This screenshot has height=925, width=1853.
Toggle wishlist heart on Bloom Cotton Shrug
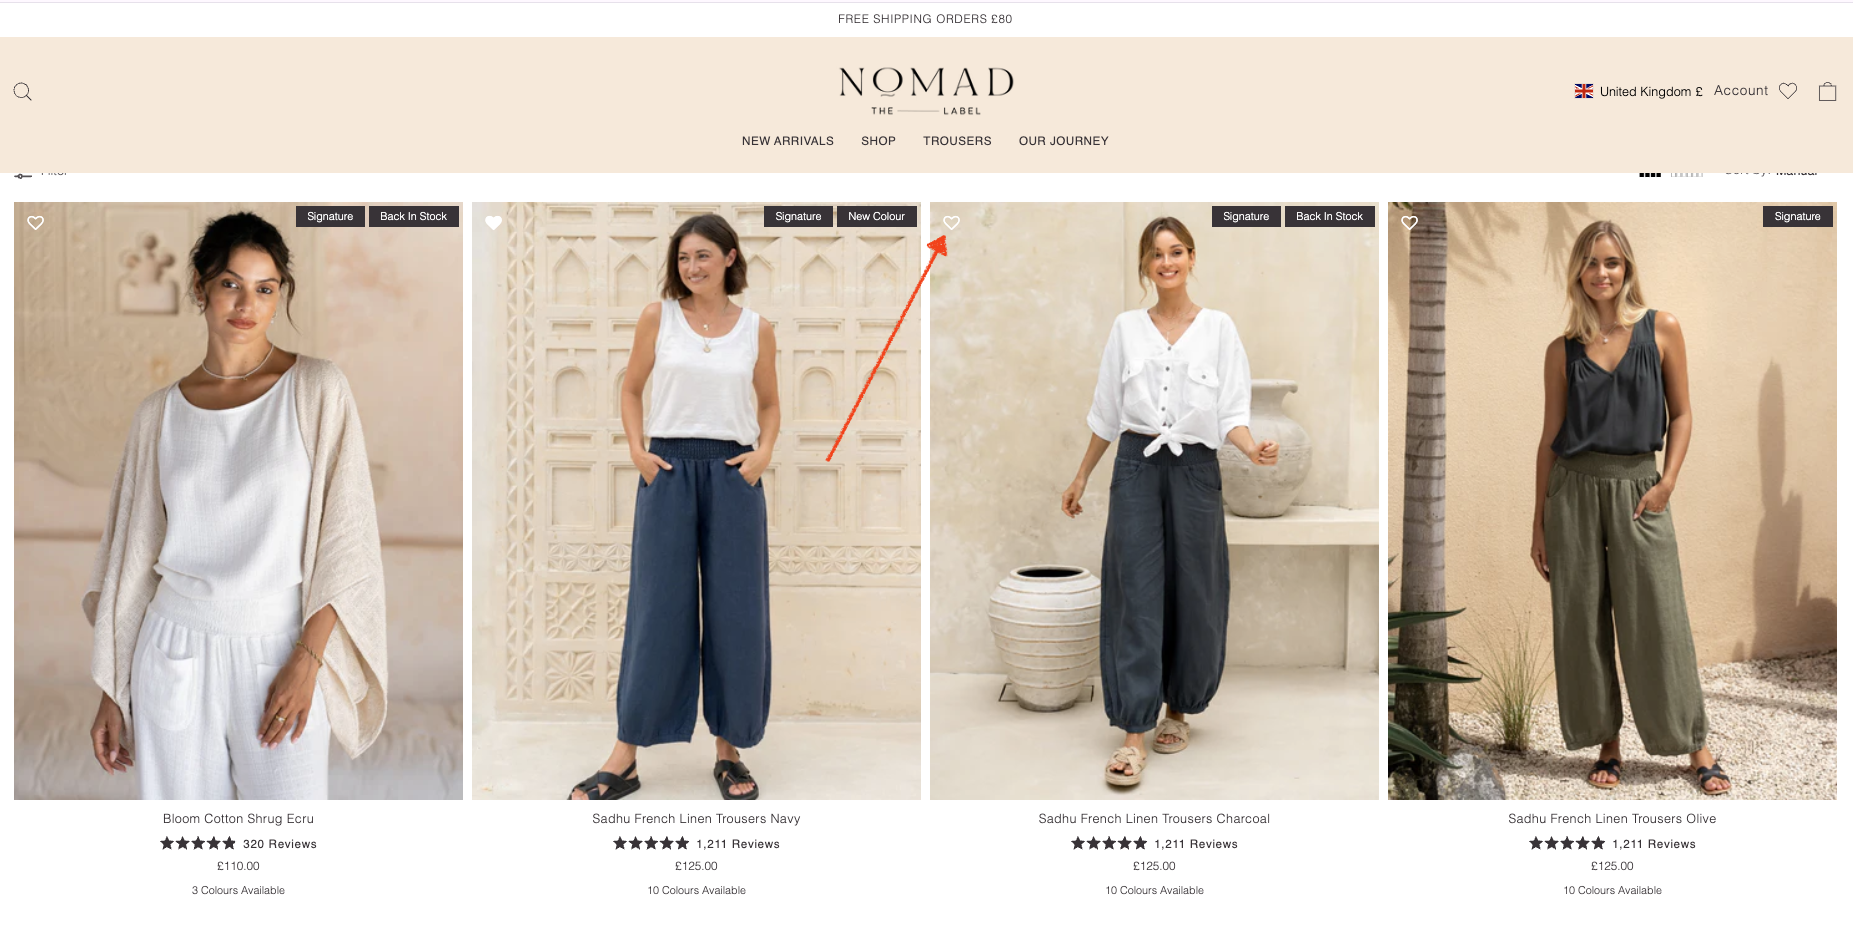coord(36,223)
